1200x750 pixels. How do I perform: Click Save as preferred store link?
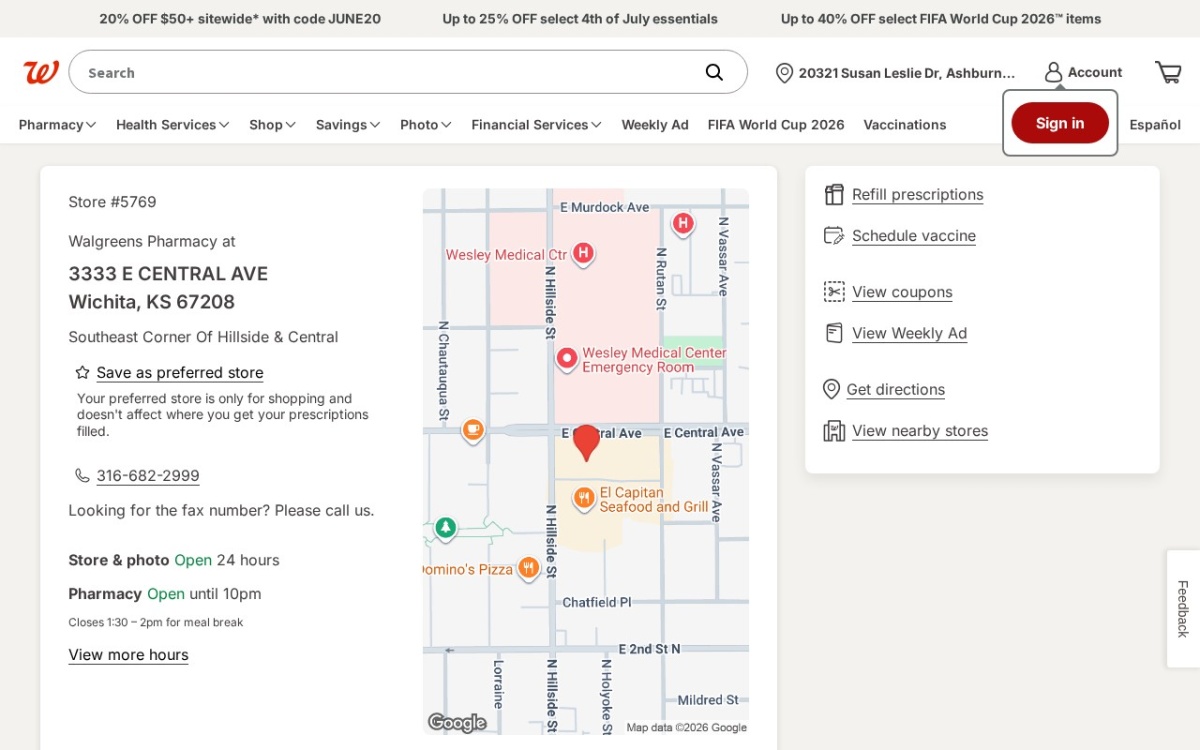coord(180,372)
